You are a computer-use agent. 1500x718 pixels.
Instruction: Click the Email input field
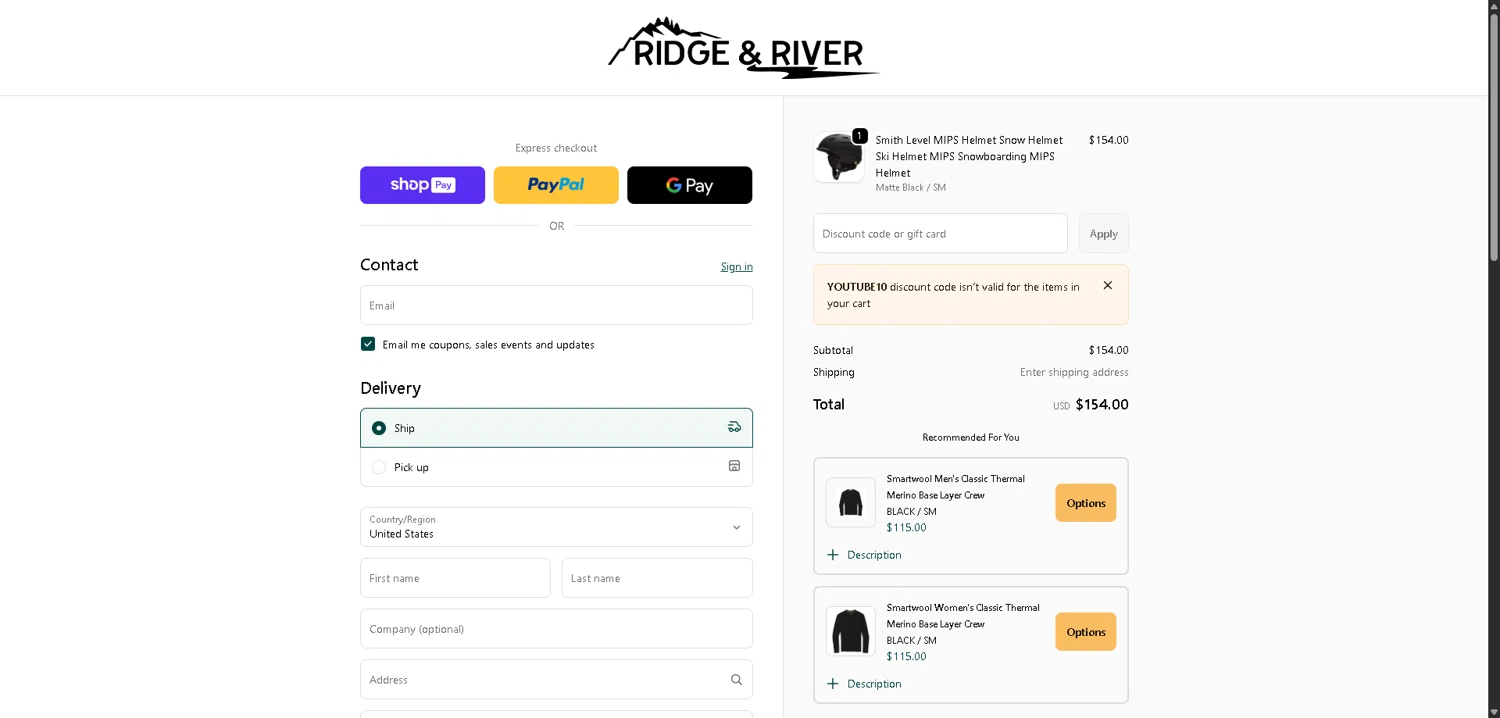point(556,305)
